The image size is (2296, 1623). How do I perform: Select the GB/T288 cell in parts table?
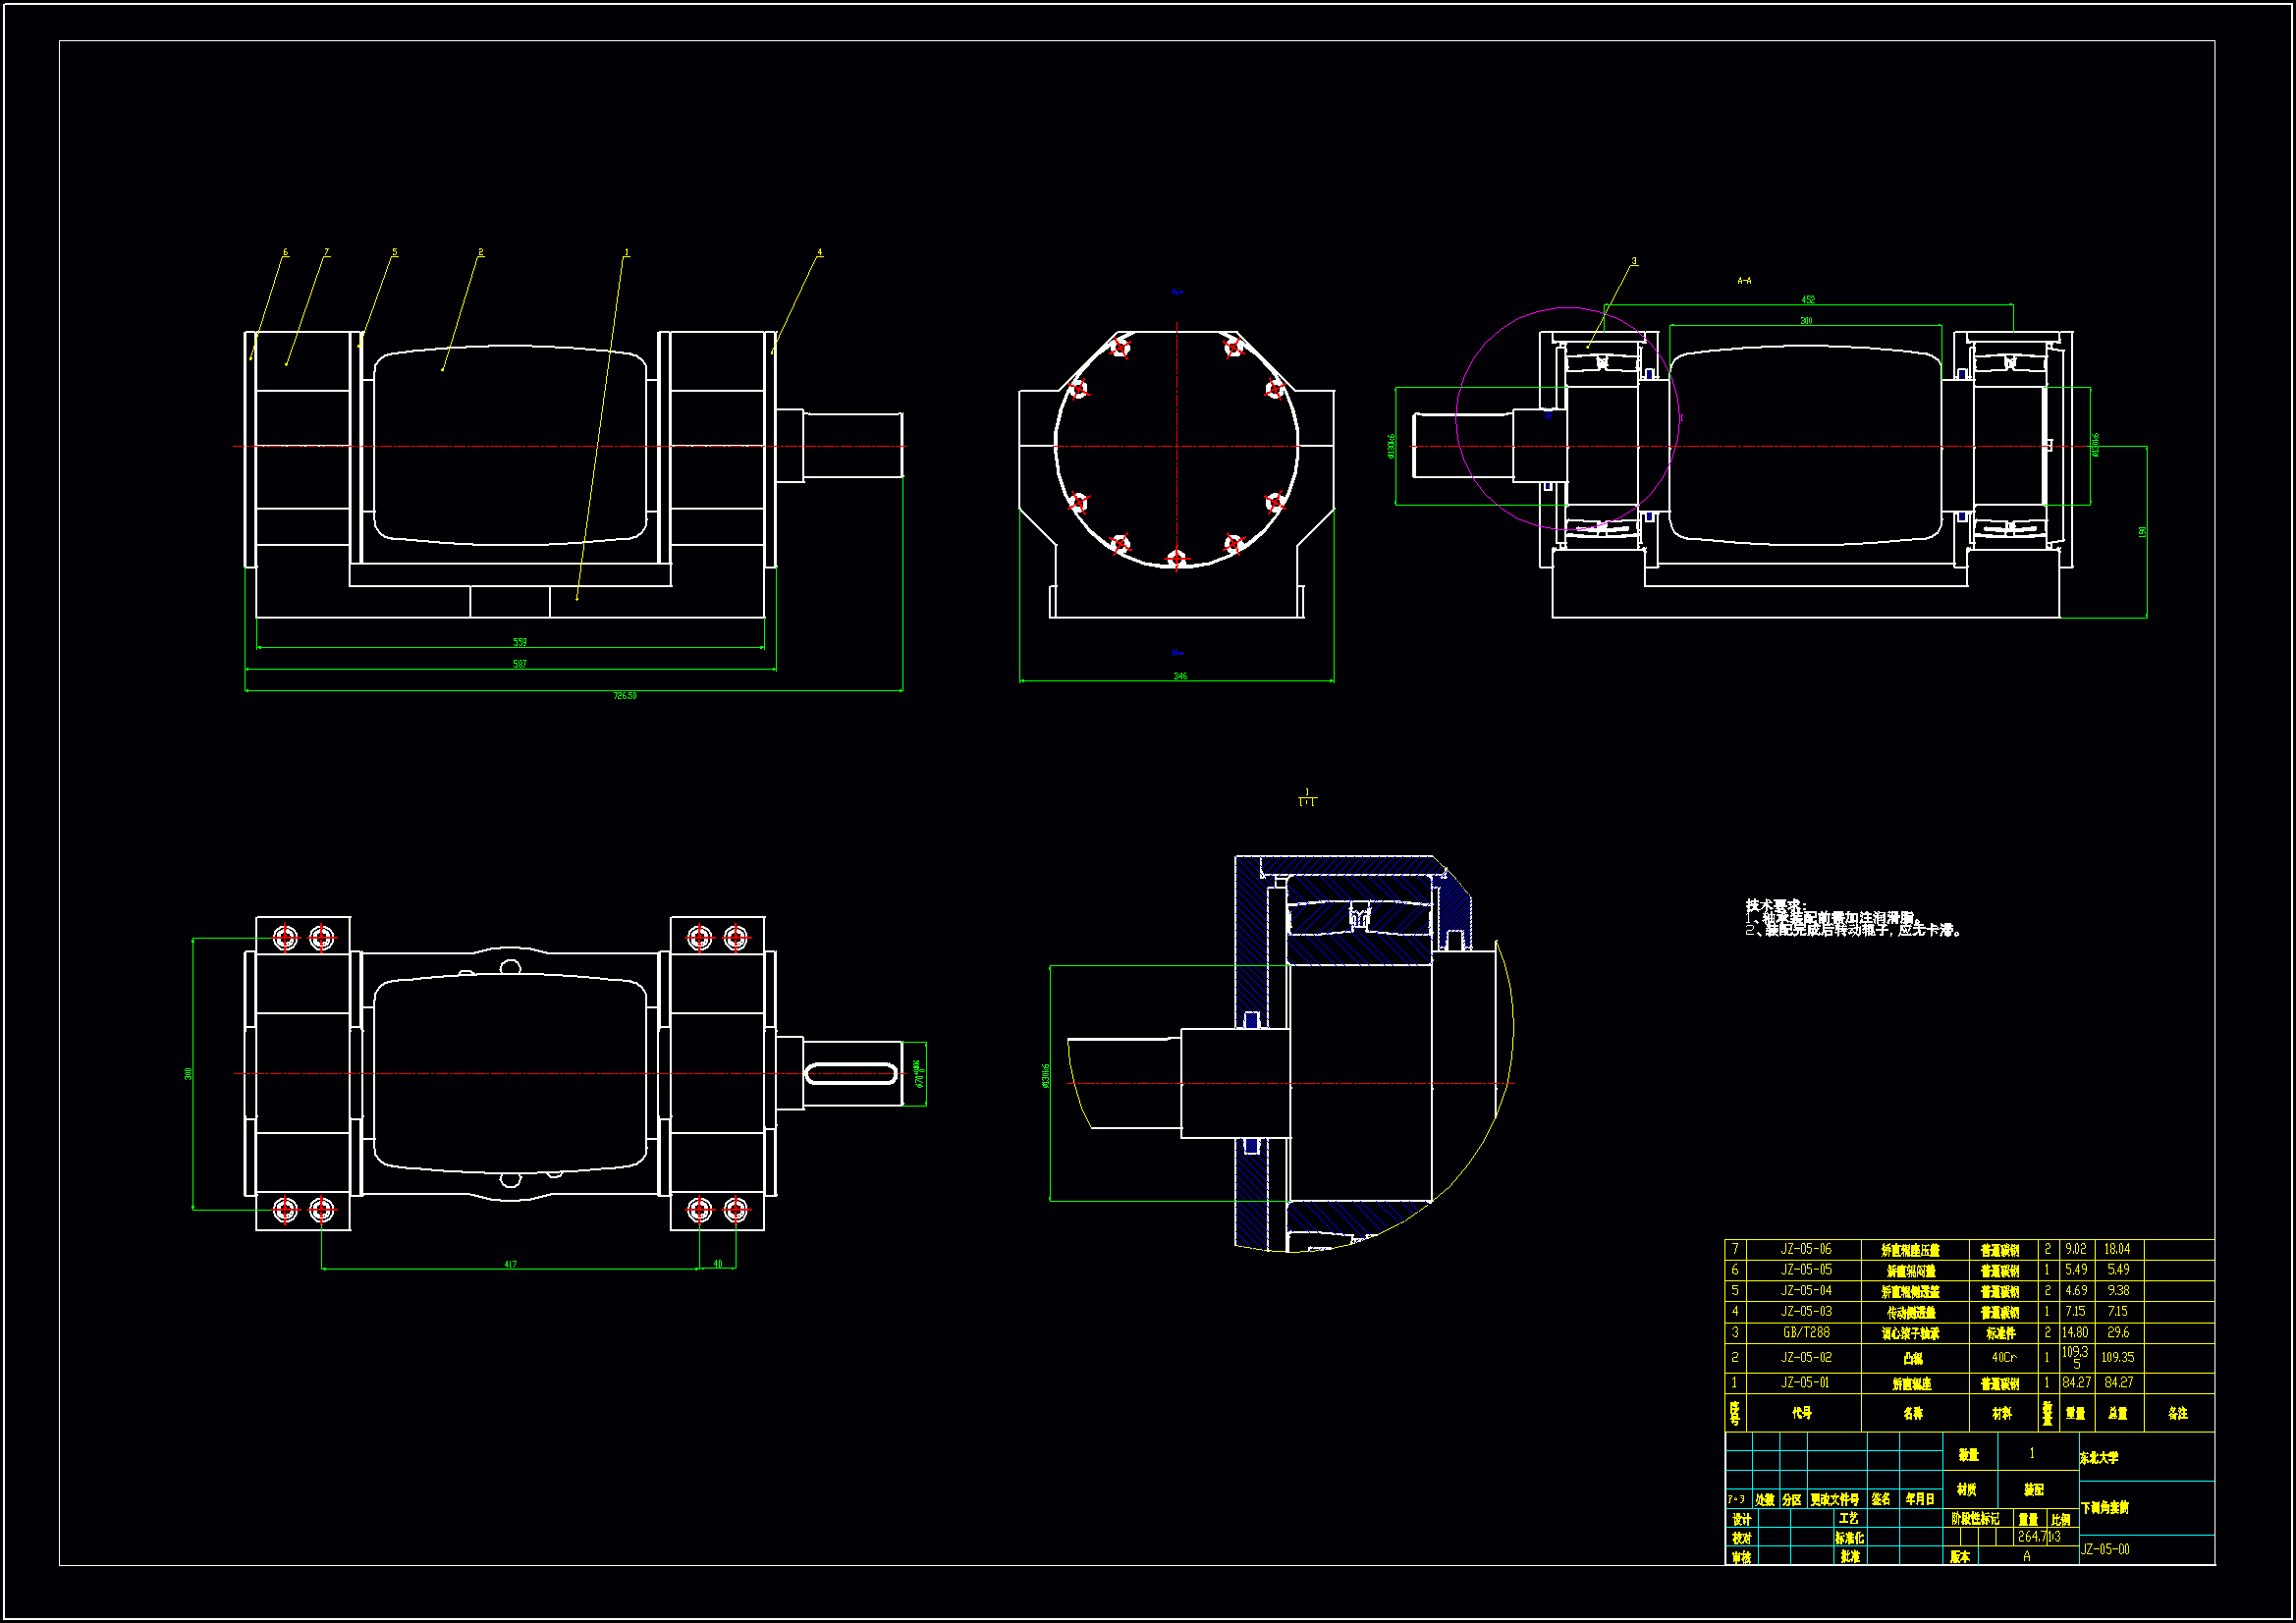(1806, 1332)
